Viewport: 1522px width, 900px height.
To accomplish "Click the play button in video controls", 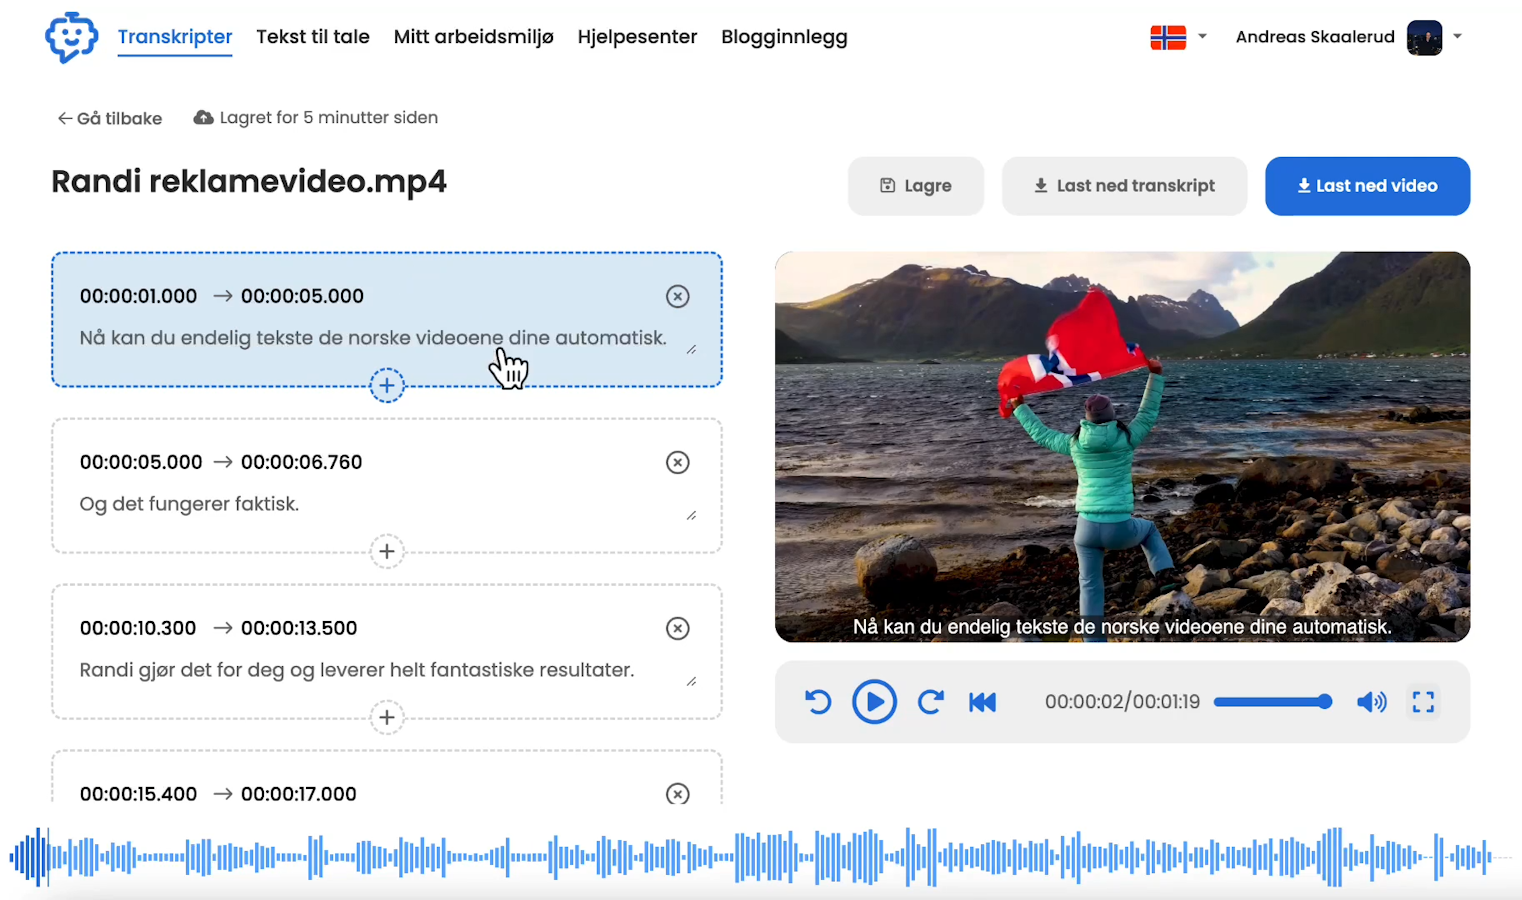I will coord(873,702).
